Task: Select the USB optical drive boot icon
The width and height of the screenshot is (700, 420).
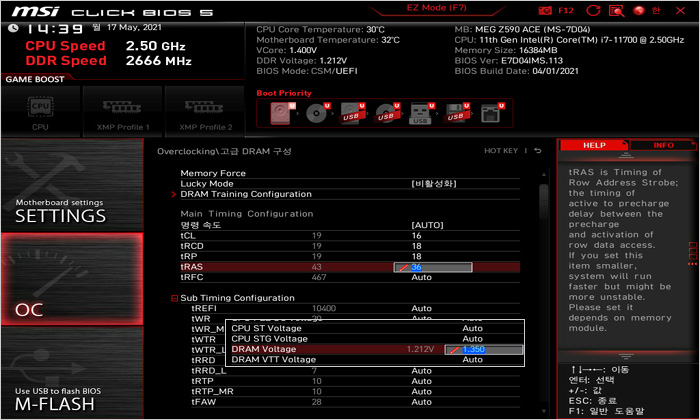Action: click(x=388, y=113)
